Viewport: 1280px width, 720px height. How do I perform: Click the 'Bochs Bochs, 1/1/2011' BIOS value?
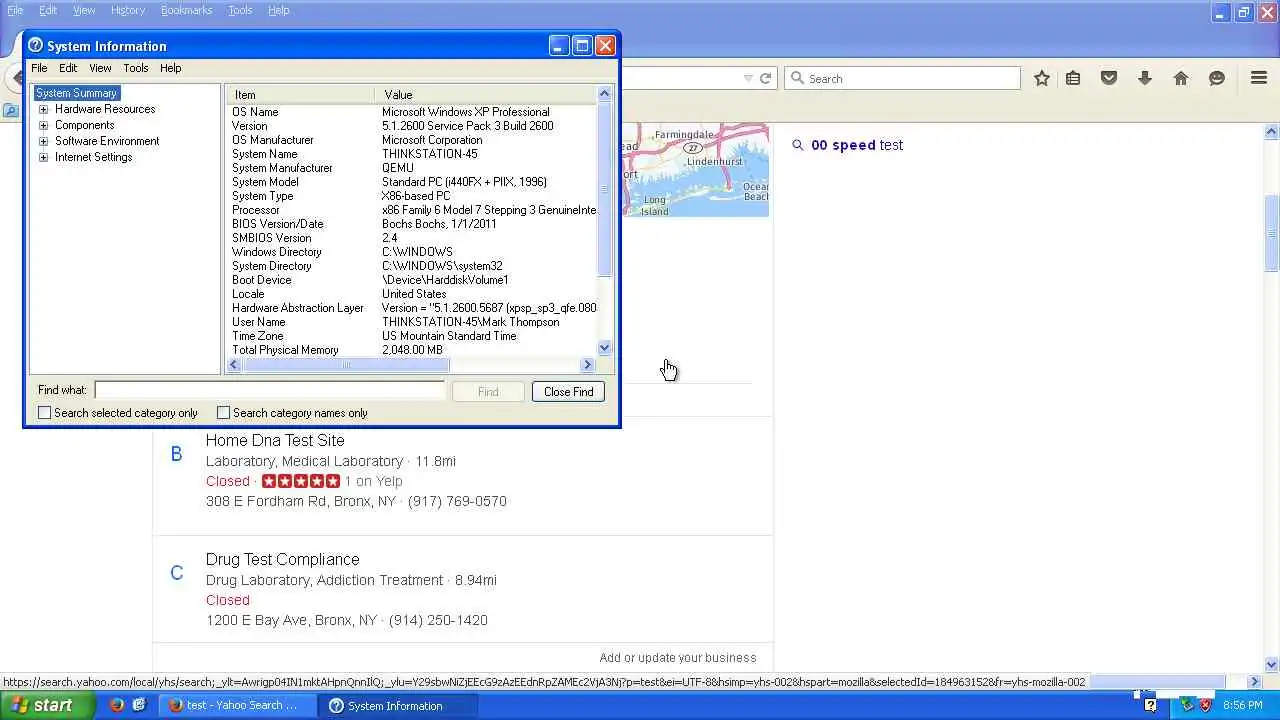(439, 224)
